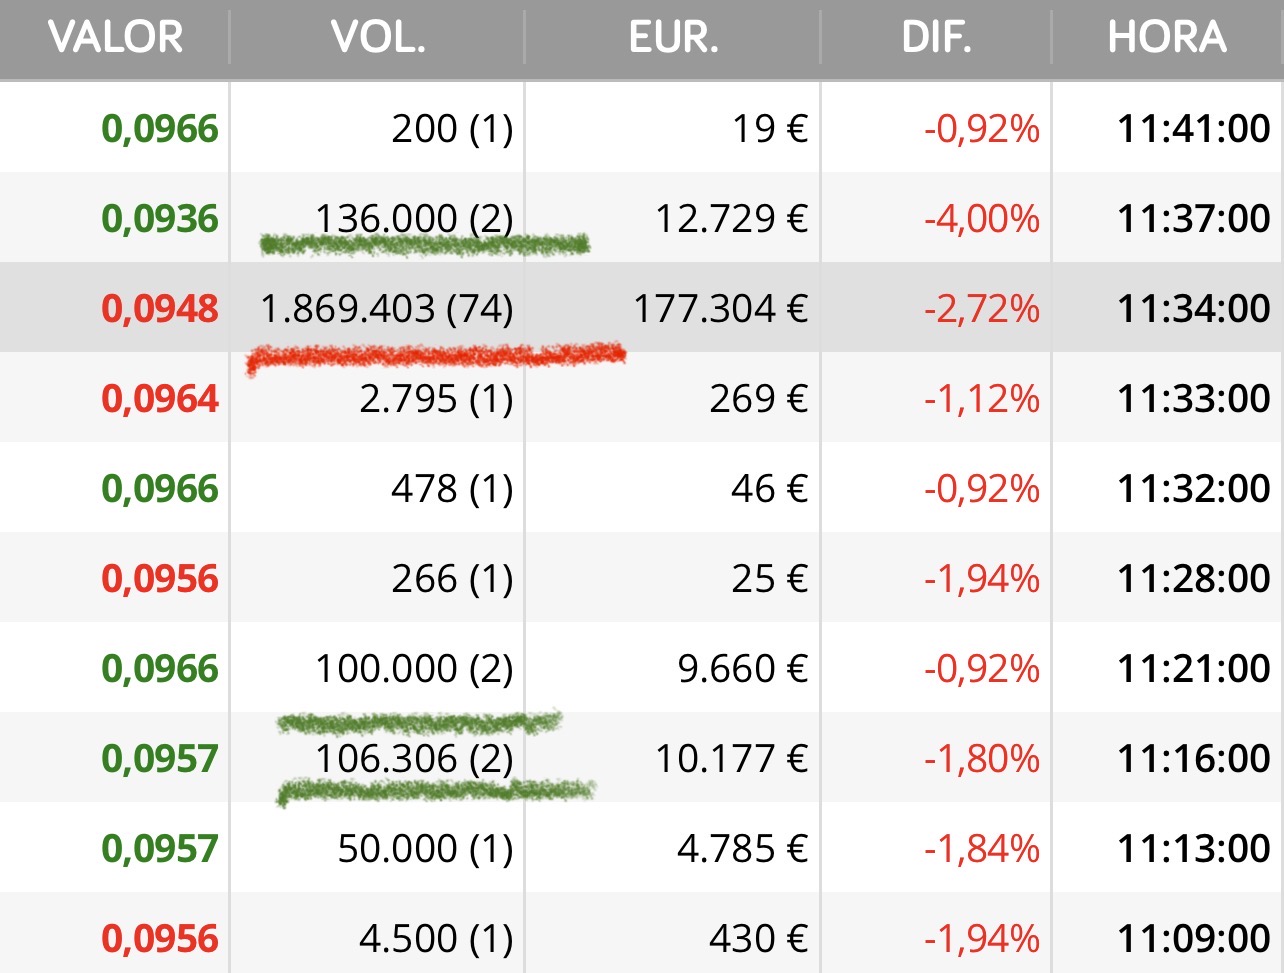The image size is (1284, 973).
Task: Sort the table by DIF. header
Action: coord(936,38)
